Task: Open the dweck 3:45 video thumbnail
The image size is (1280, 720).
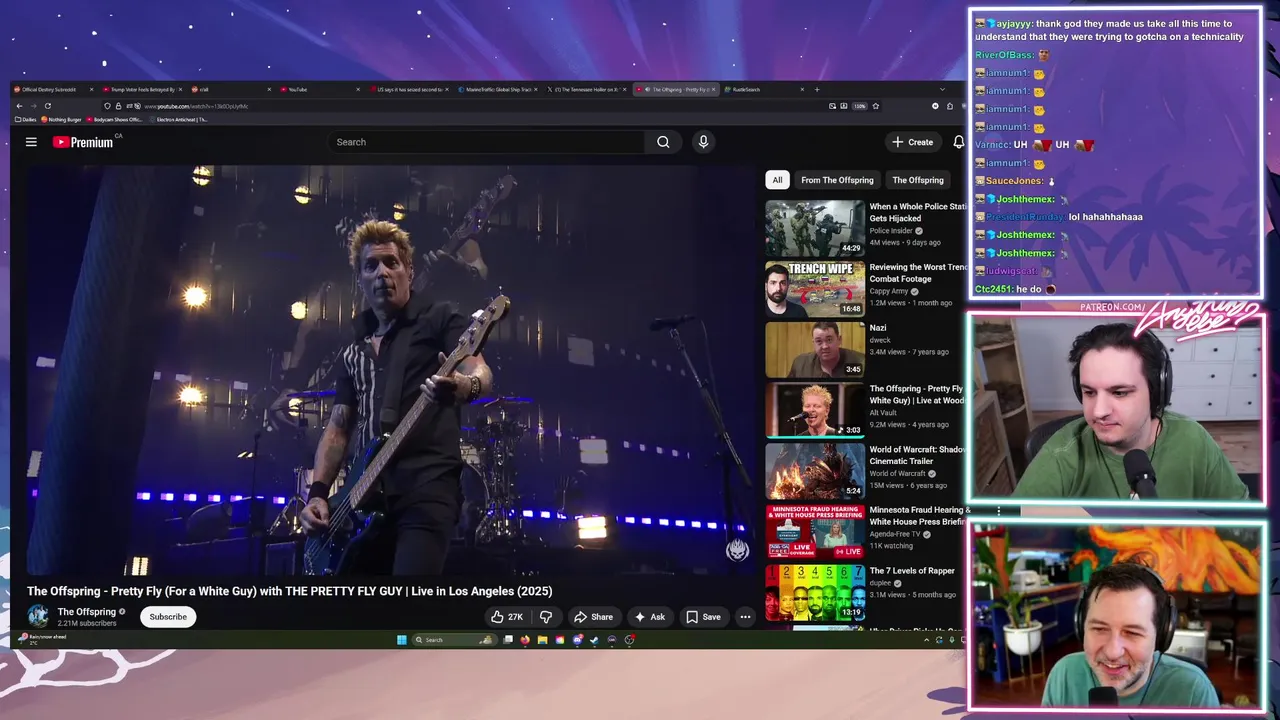Action: (x=815, y=350)
